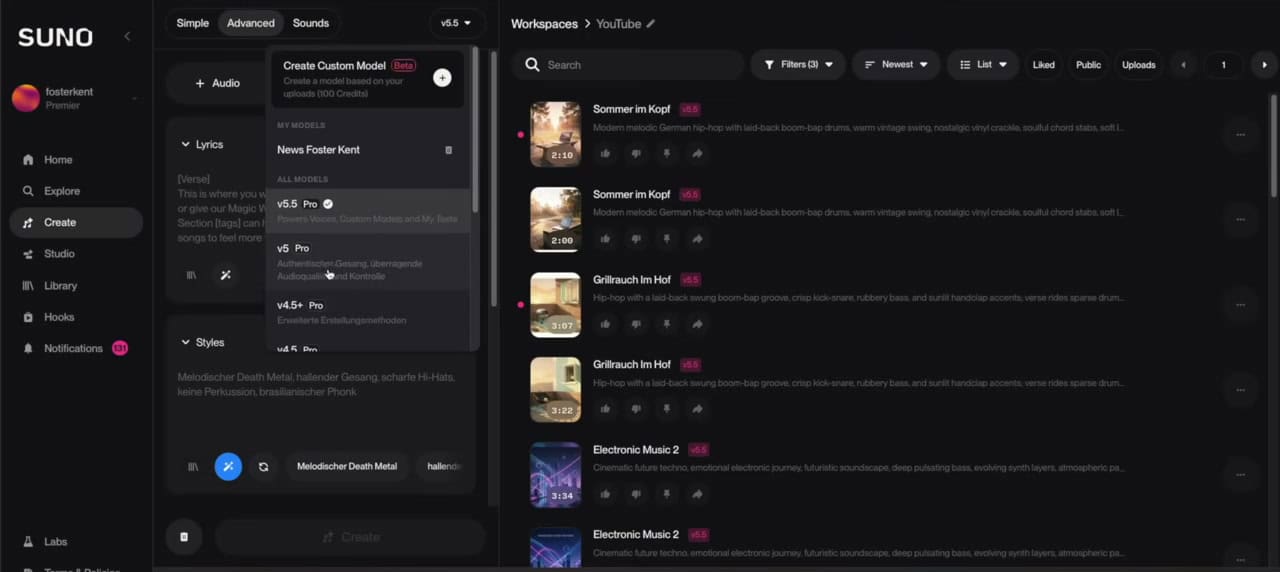The height and width of the screenshot is (572, 1280).
Task: Like the Electronic Music 2 3:34 song
Action: tap(605, 494)
